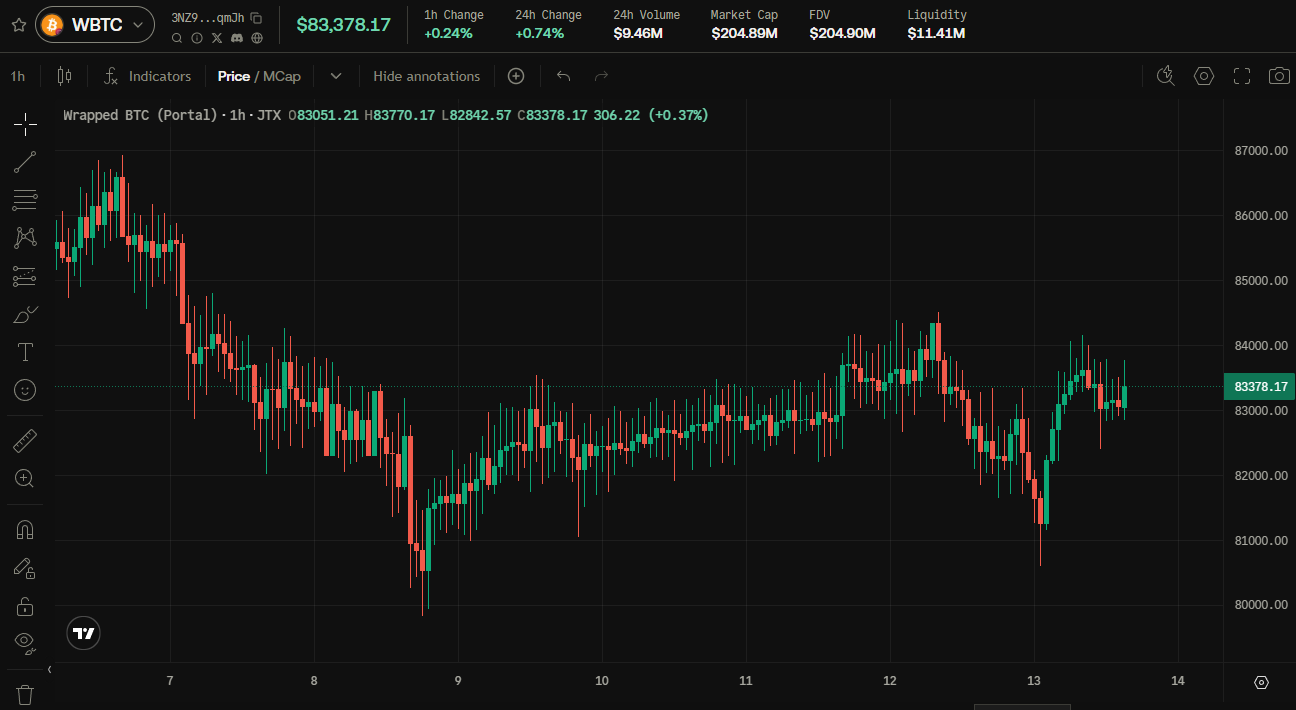The height and width of the screenshot is (710, 1296).
Task: Click the Liquidity $11.41M value
Action: 936,33
